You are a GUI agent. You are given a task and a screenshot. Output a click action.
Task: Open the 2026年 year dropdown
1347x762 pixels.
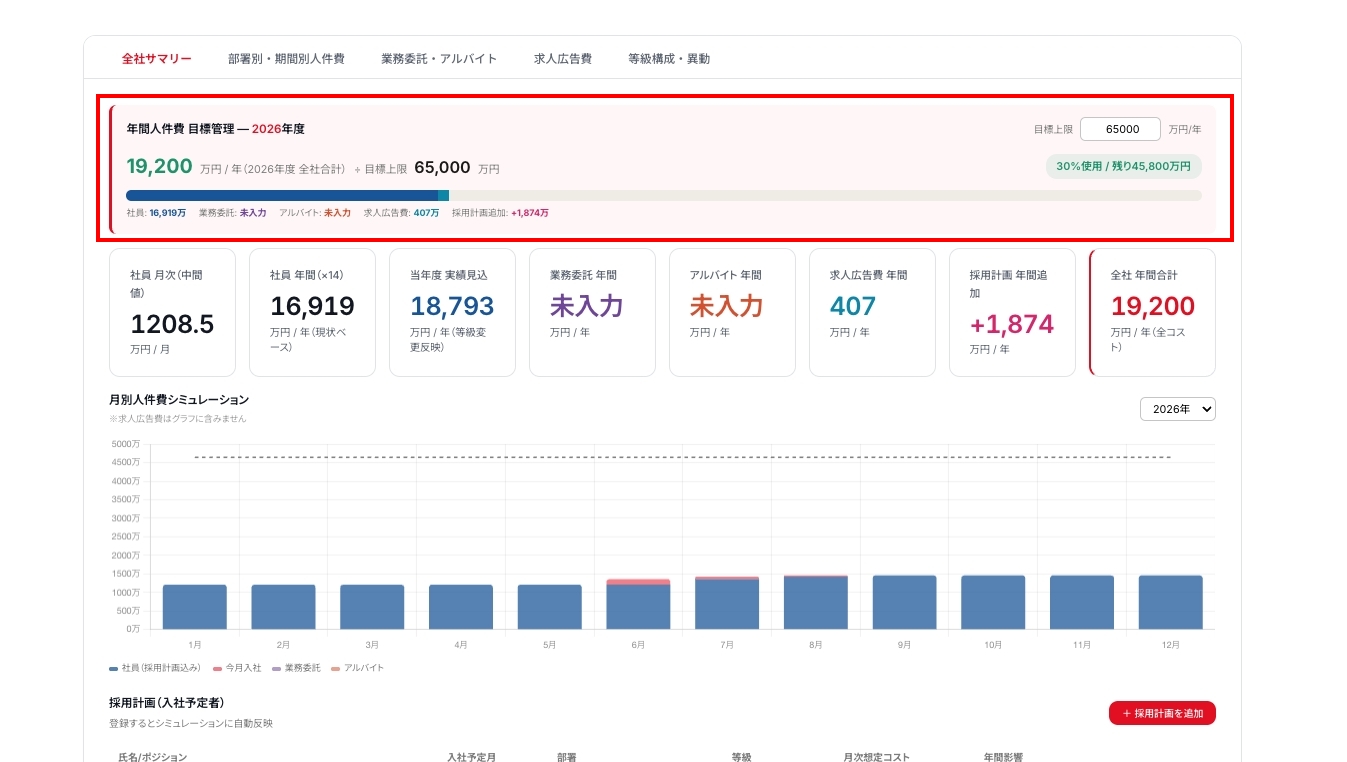point(1178,409)
